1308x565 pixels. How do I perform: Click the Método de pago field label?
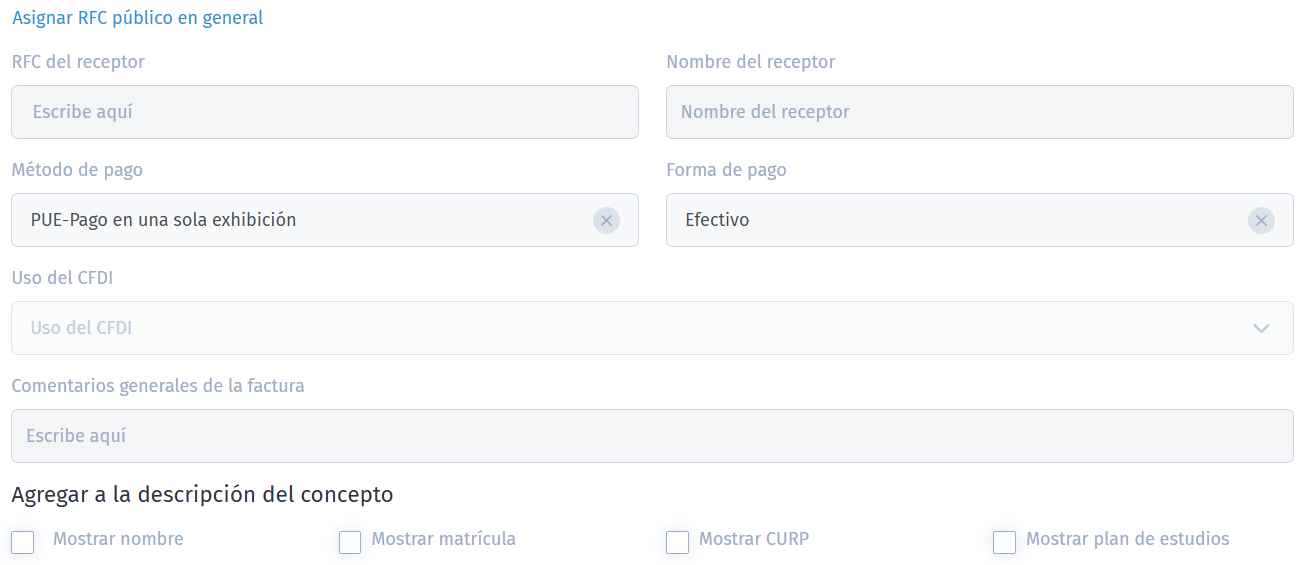point(77,170)
